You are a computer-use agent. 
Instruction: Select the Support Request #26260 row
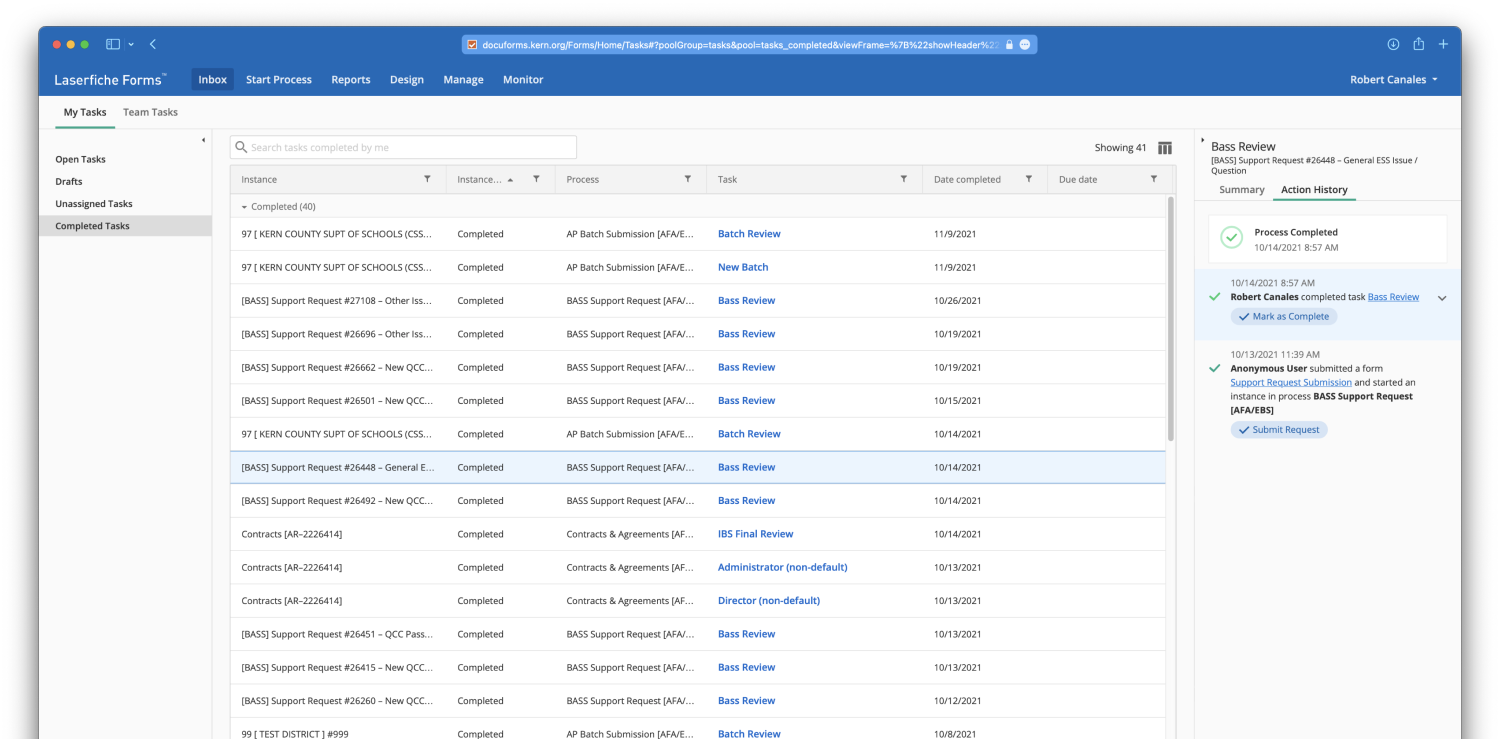[698, 701]
